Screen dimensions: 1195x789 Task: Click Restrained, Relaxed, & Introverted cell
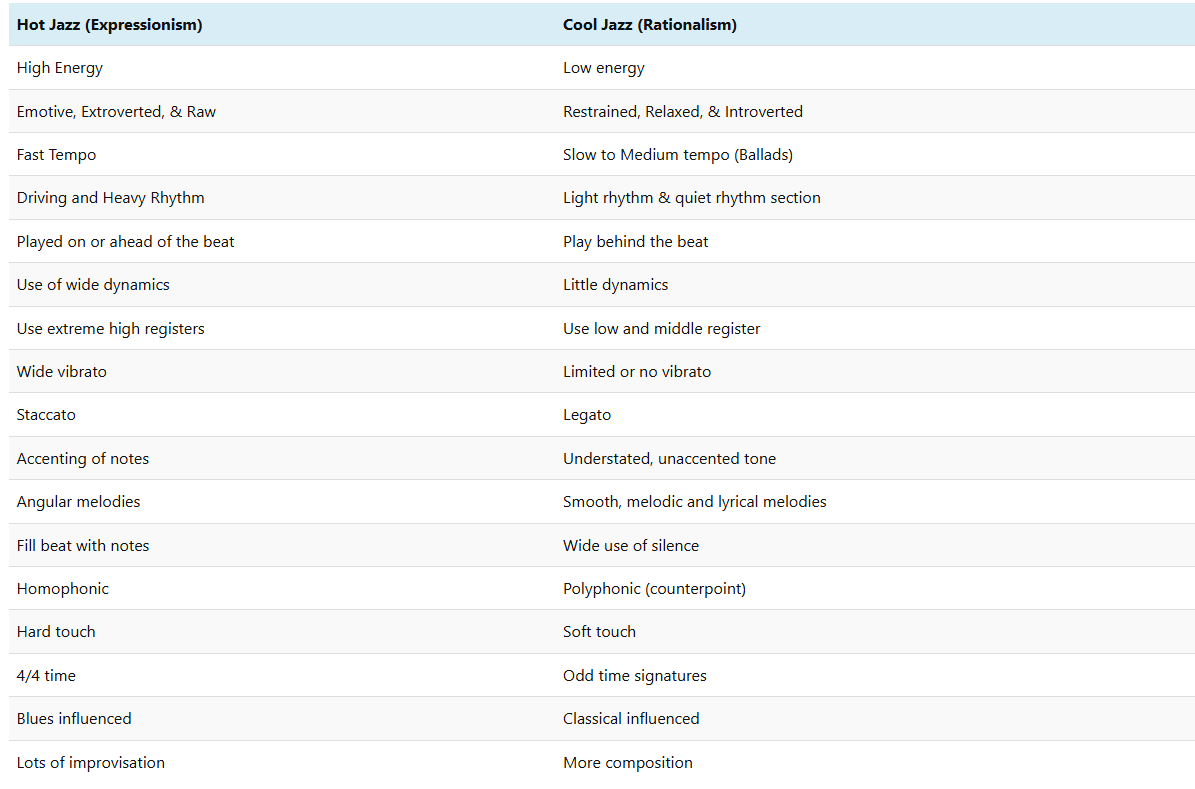click(x=682, y=112)
